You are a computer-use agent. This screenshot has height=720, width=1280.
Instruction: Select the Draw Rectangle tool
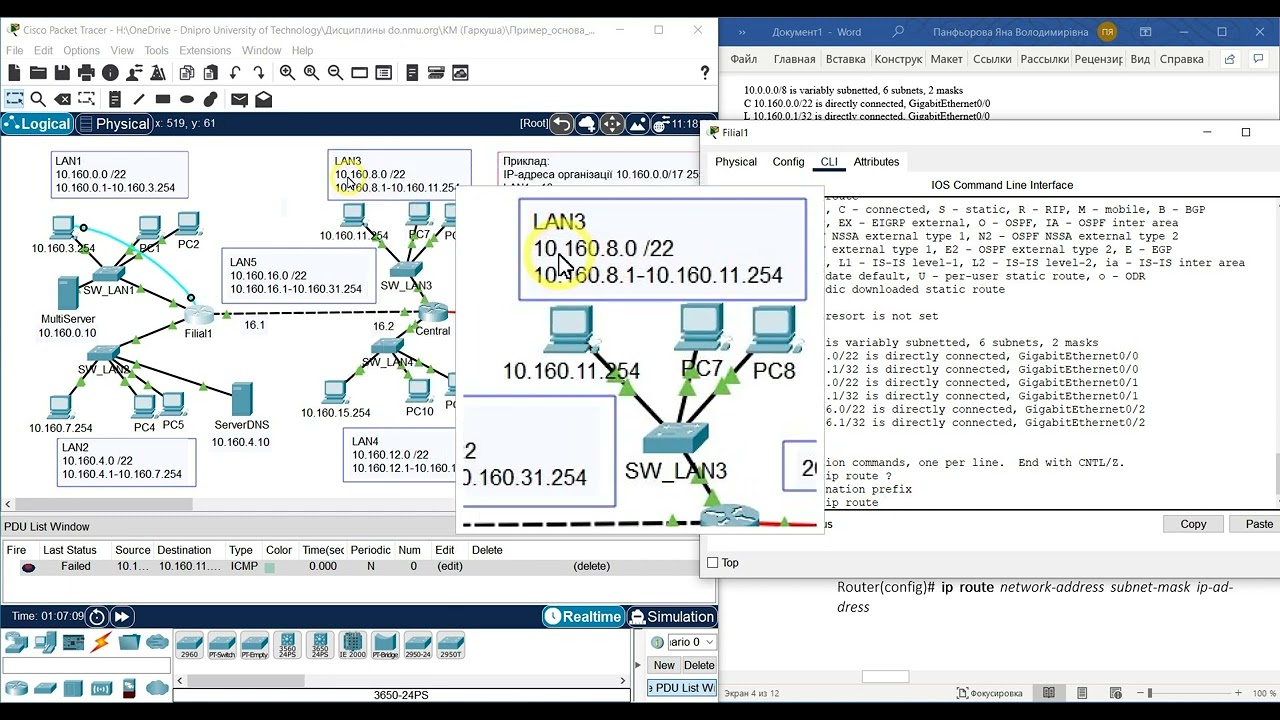click(x=163, y=99)
